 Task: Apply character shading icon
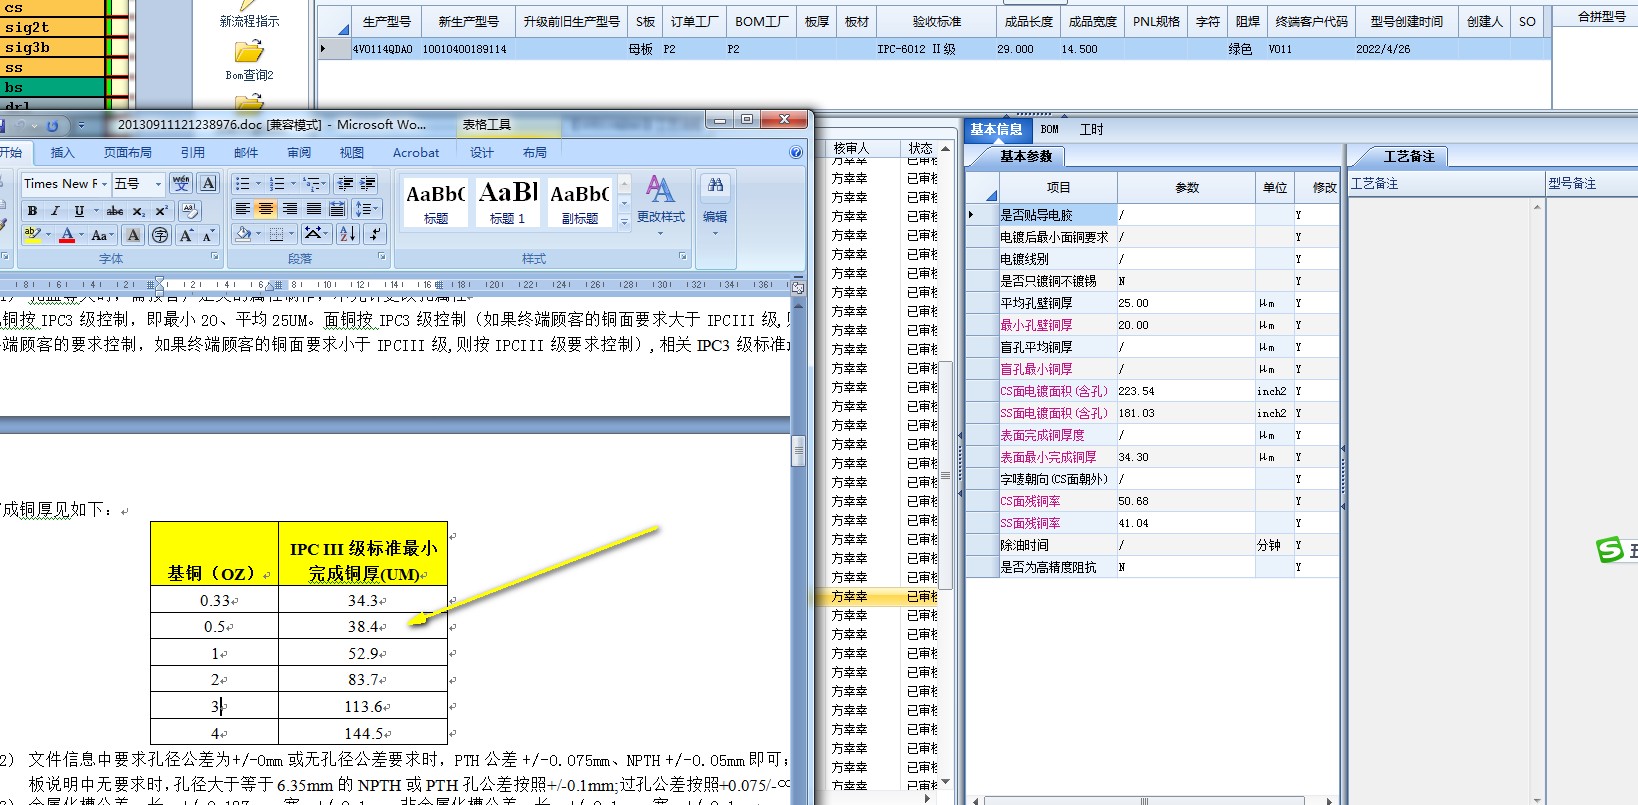coord(133,235)
